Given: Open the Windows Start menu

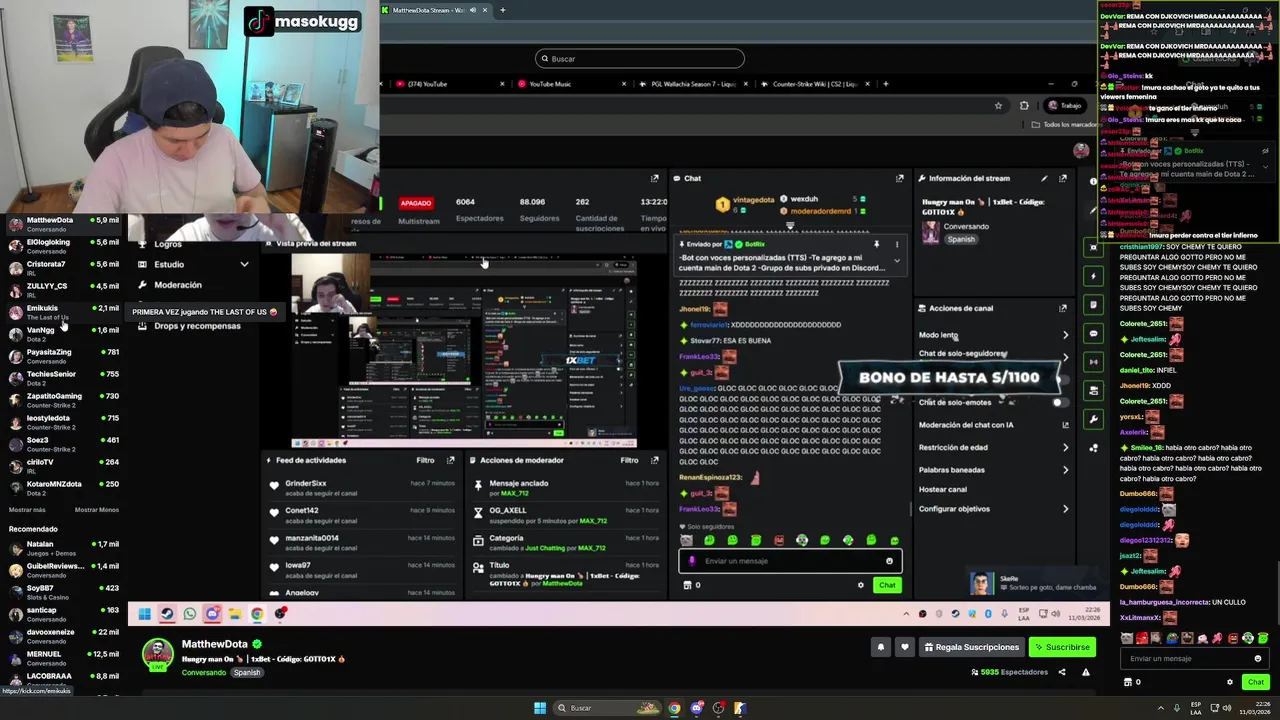Looking at the screenshot, I should pos(540,708).
